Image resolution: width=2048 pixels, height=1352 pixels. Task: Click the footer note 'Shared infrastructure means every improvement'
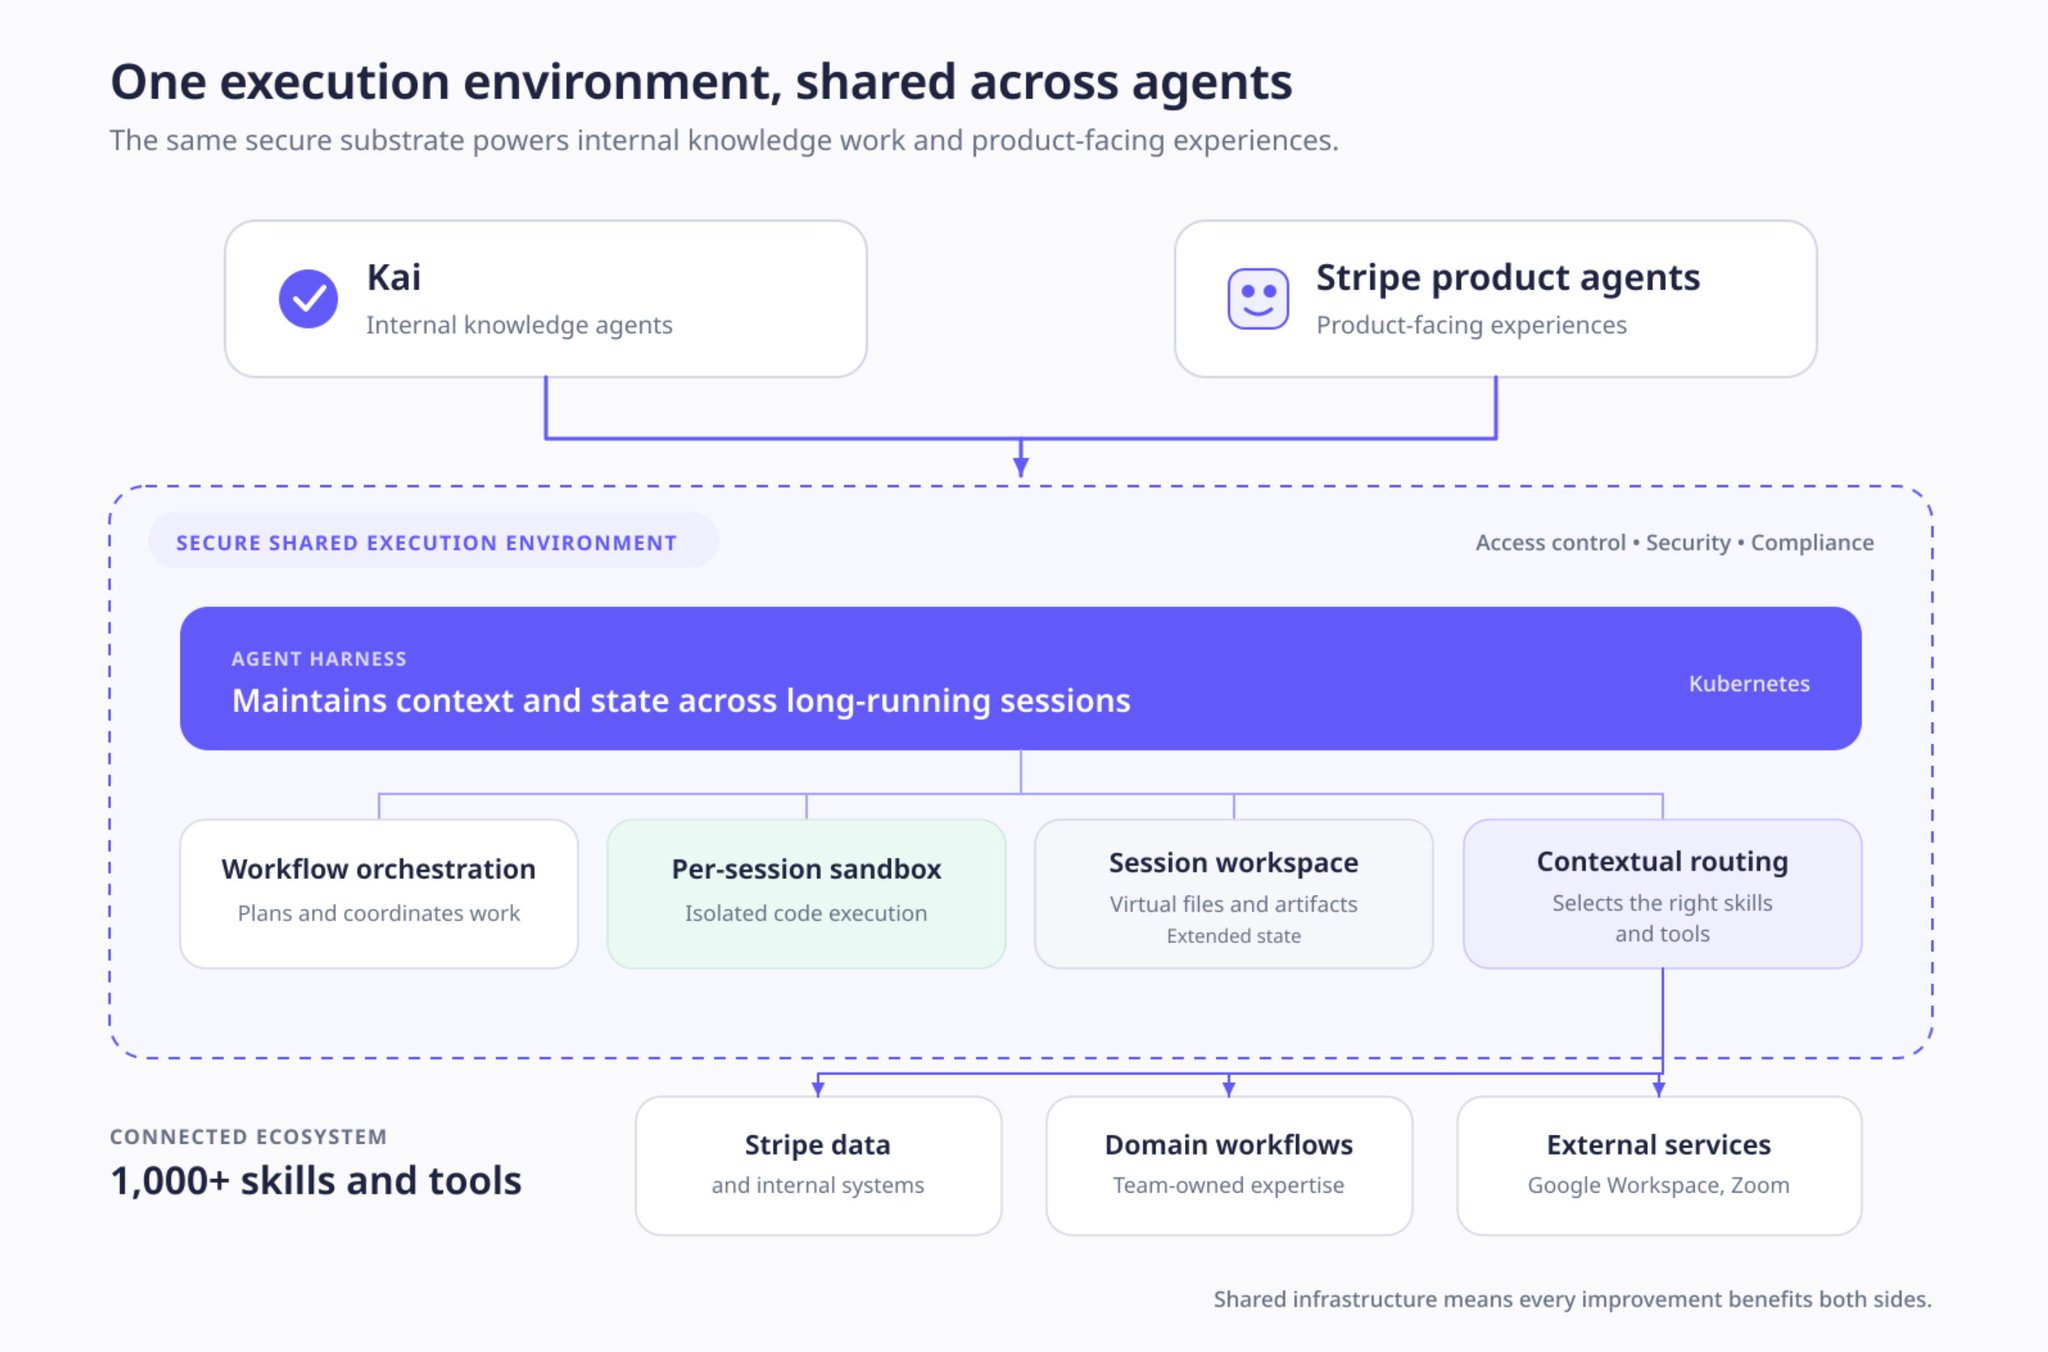click(1572, 1299)
